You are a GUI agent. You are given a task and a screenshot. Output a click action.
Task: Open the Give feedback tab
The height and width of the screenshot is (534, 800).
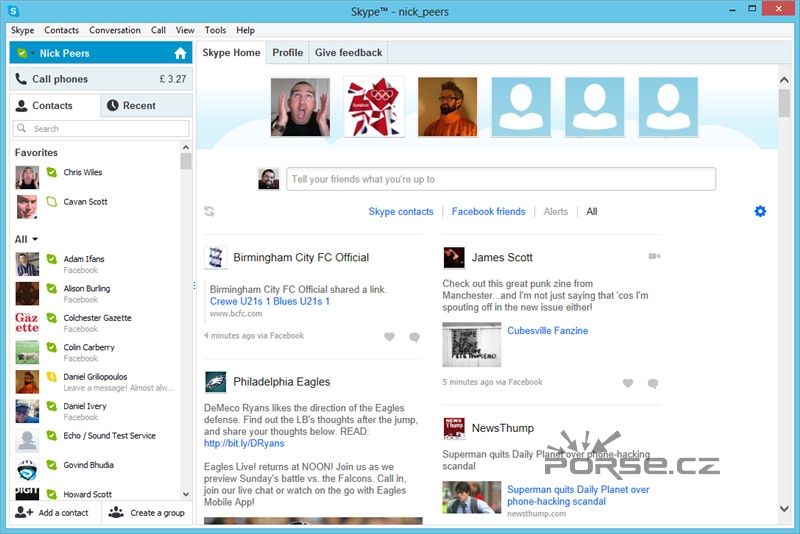(x=348, y=53)
